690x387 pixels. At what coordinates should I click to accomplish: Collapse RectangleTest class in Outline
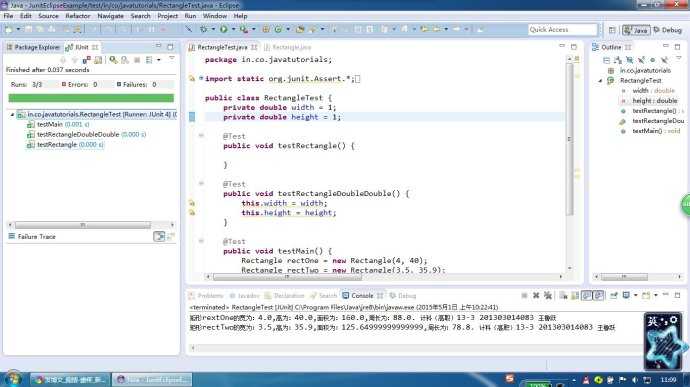pyautogui.click(x=600, y=81)
